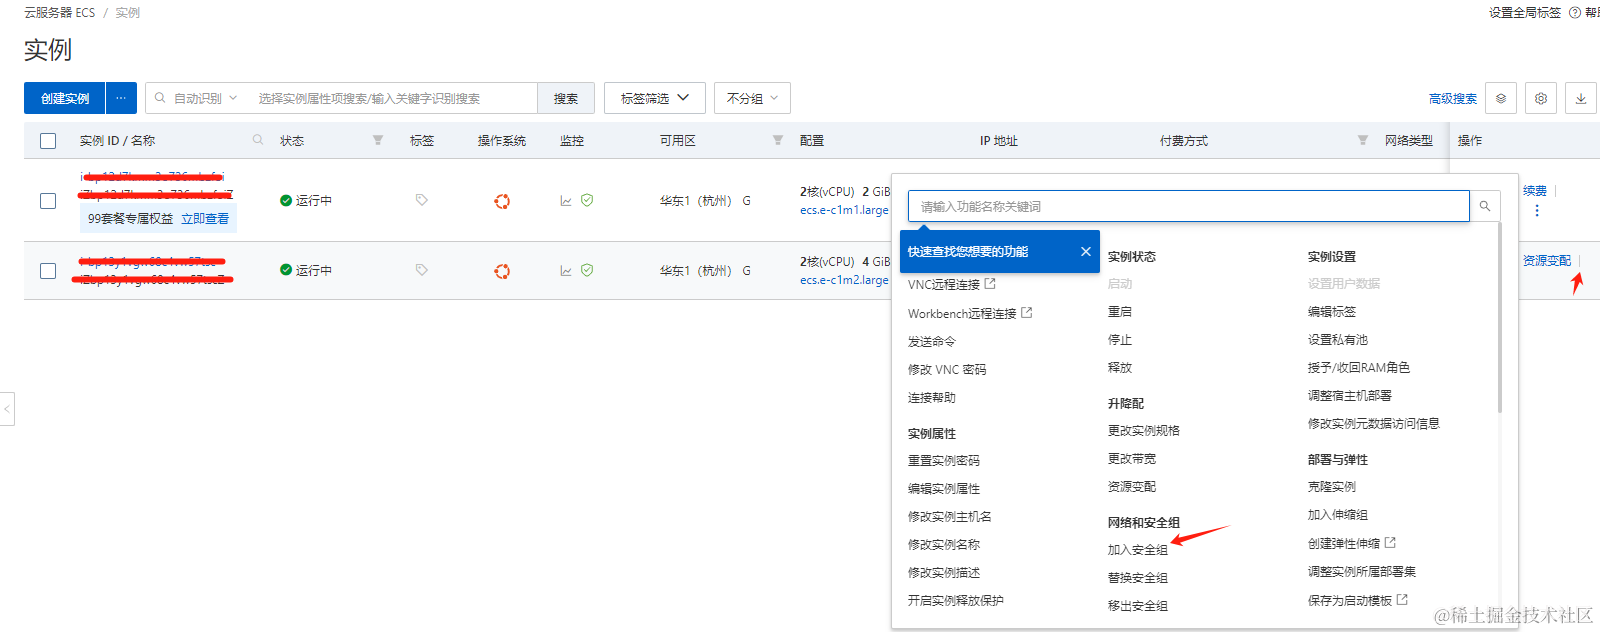Click the 续费 link in the ecs.e-c1m1.large row
The image size is (1600, 632).
coord(1535,191)
